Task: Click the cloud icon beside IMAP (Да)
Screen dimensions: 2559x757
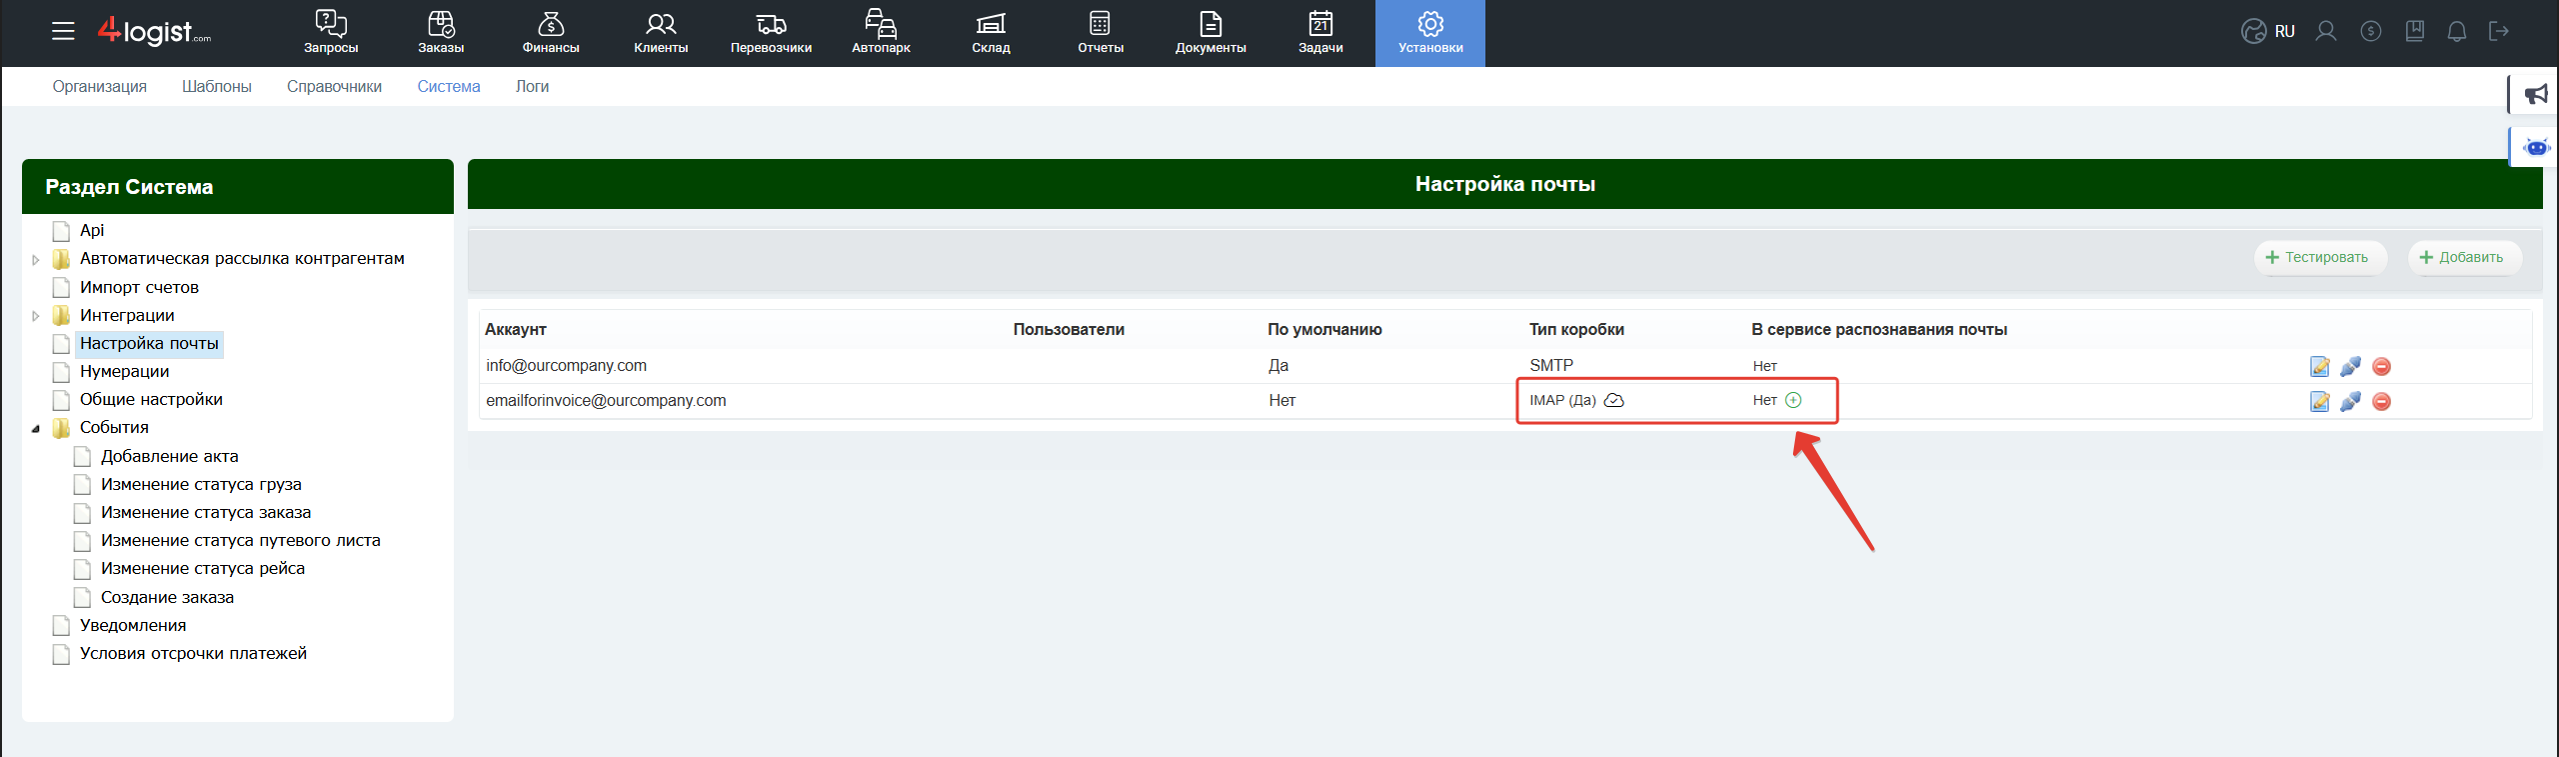Action: click(1613, 400)
